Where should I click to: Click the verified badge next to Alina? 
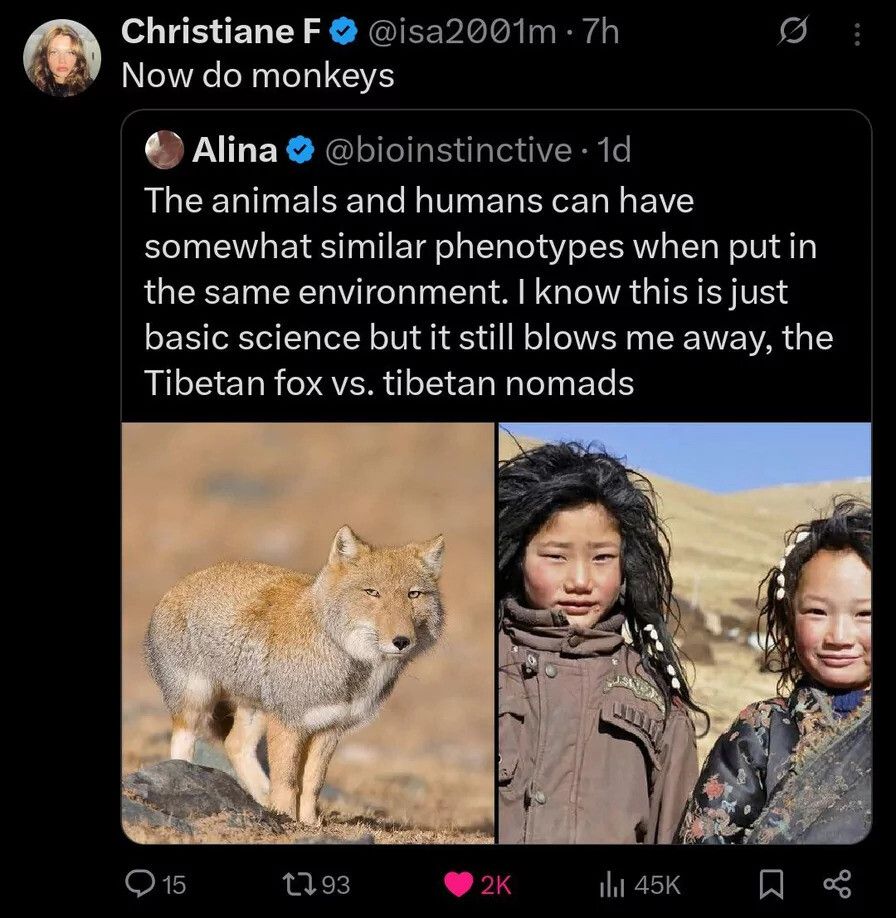pyautogui.click(x=298, y=151)
